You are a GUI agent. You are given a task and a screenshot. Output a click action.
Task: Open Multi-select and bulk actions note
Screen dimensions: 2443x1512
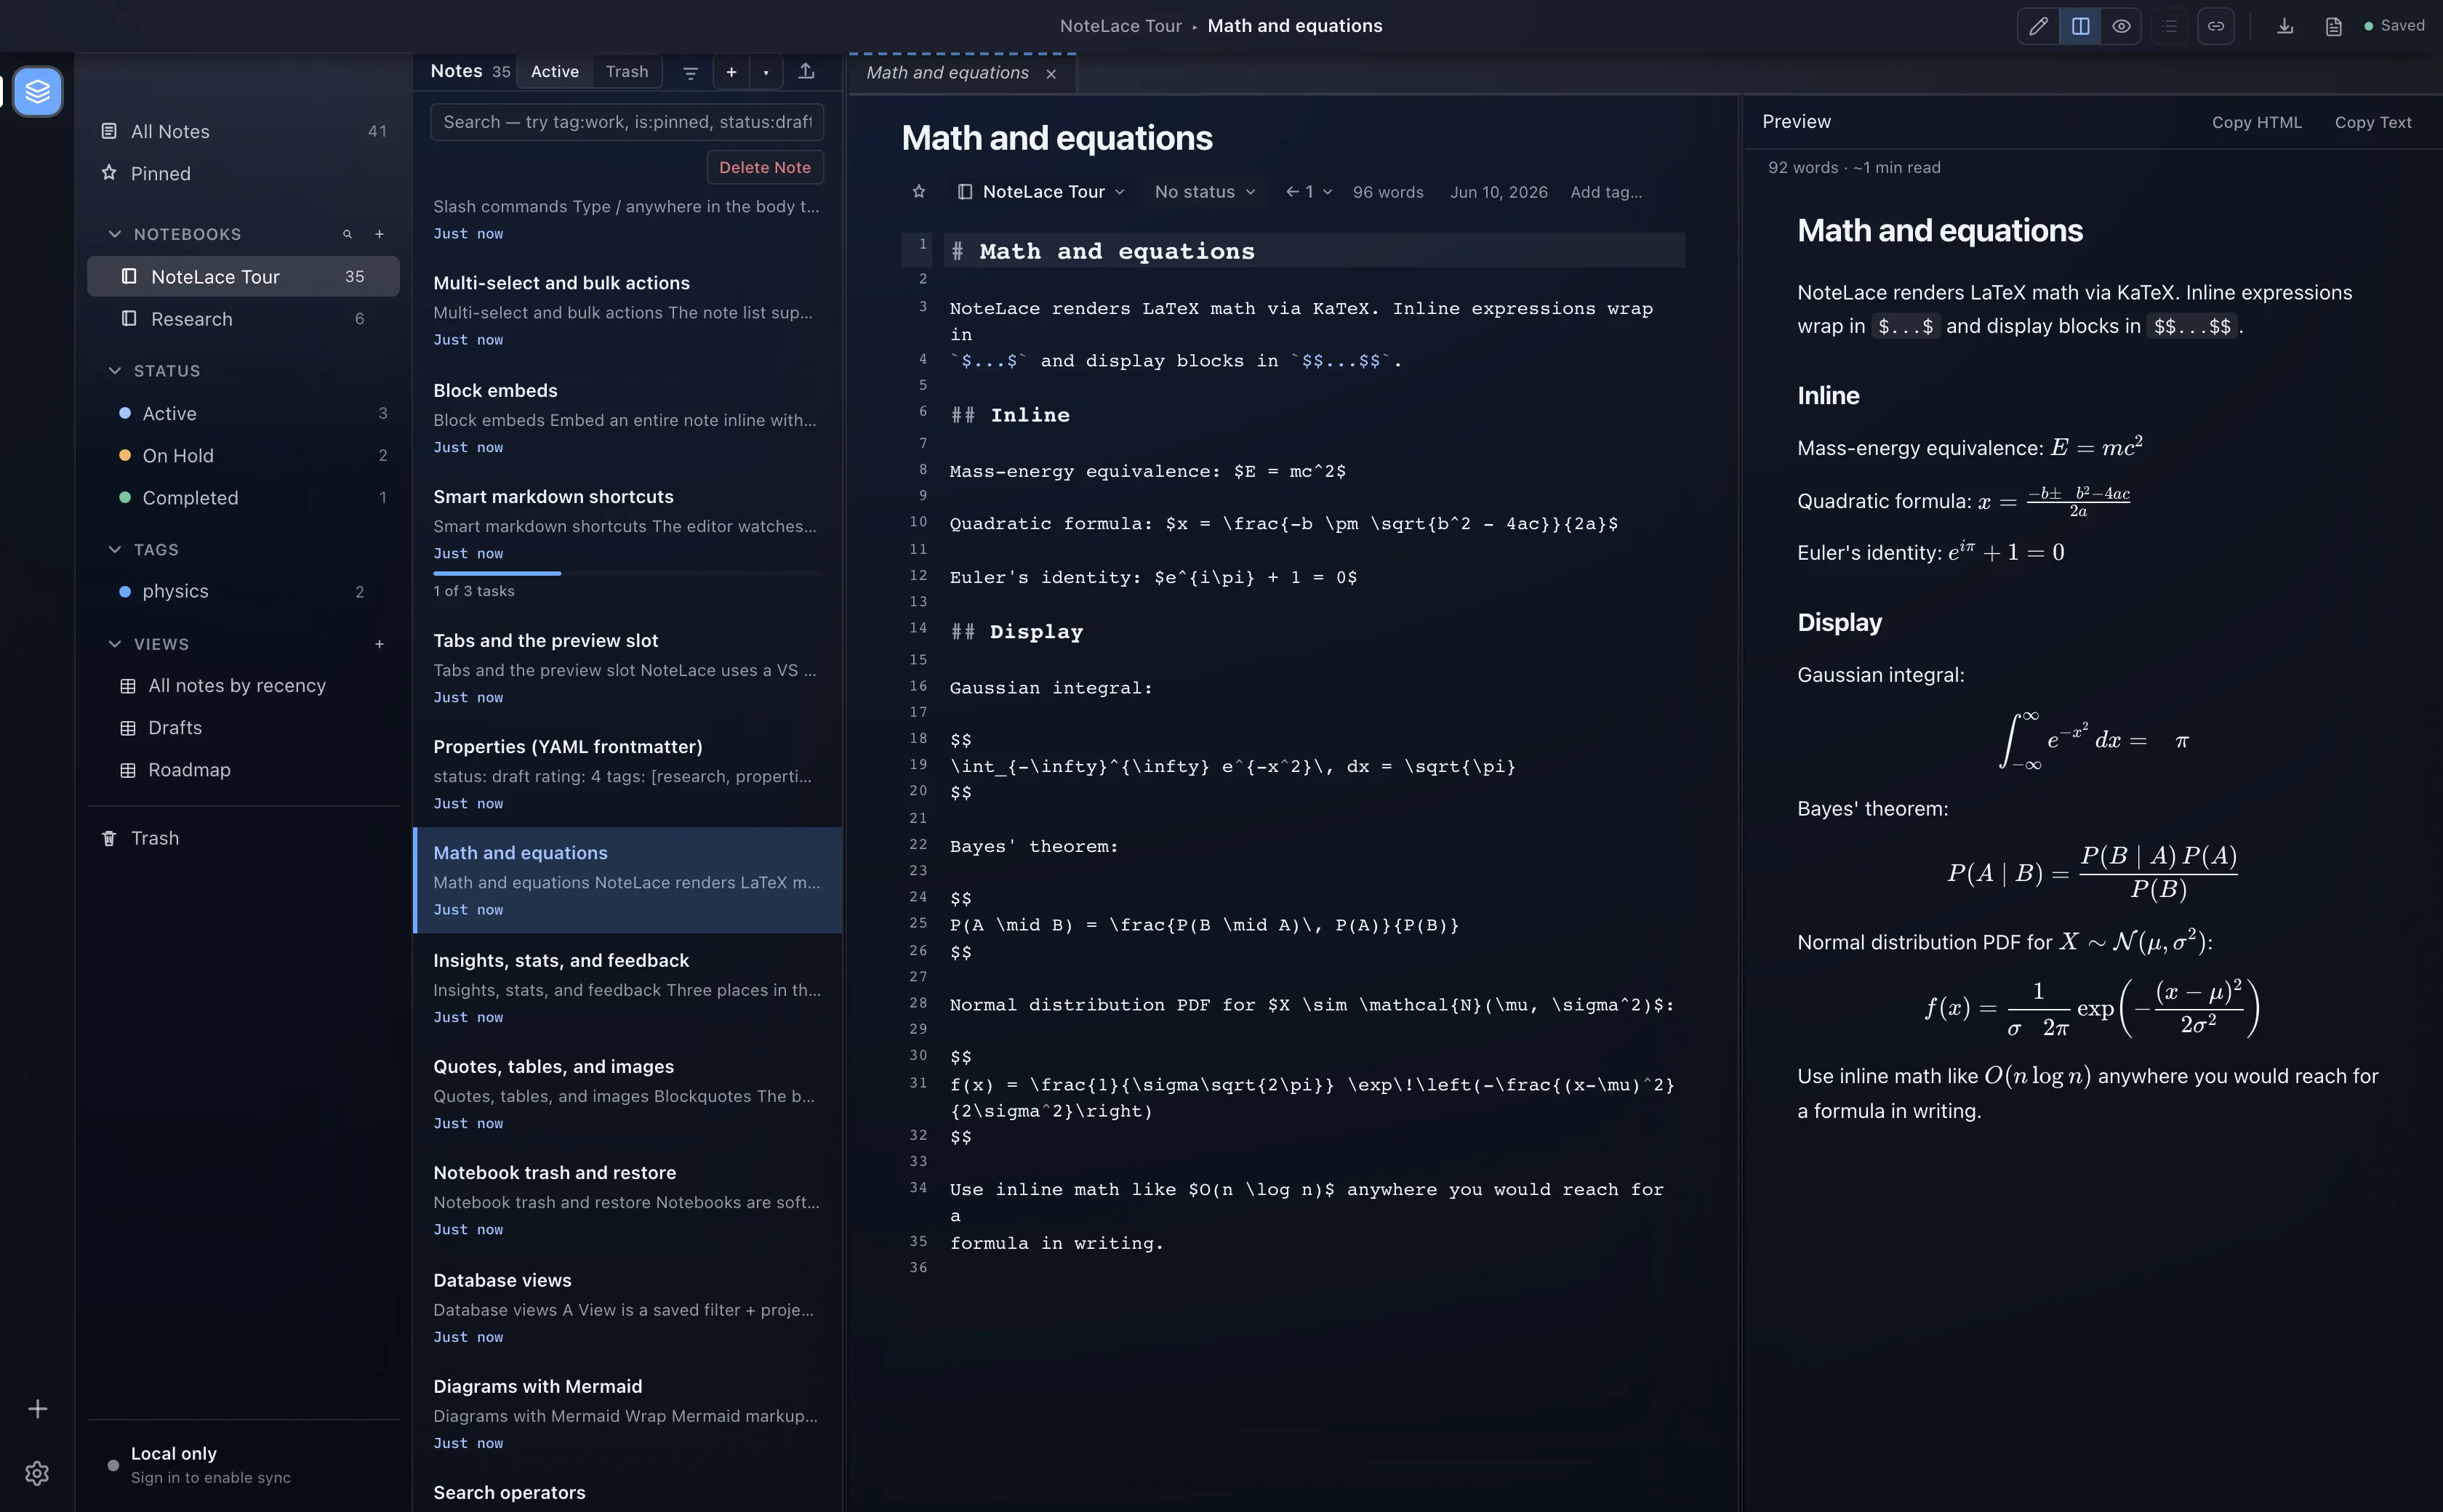628,311
